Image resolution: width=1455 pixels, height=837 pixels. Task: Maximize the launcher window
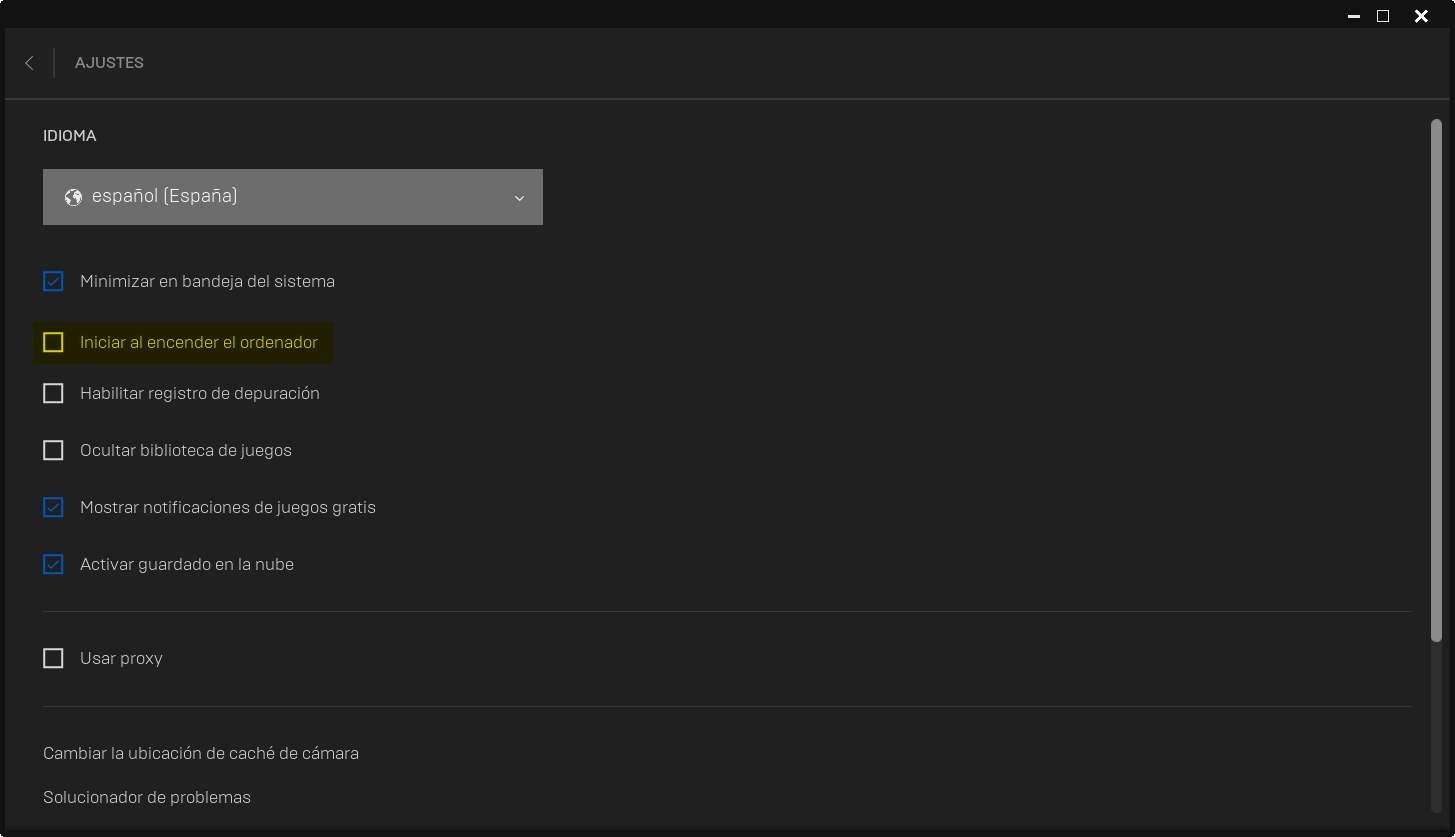coord(1383,16)
